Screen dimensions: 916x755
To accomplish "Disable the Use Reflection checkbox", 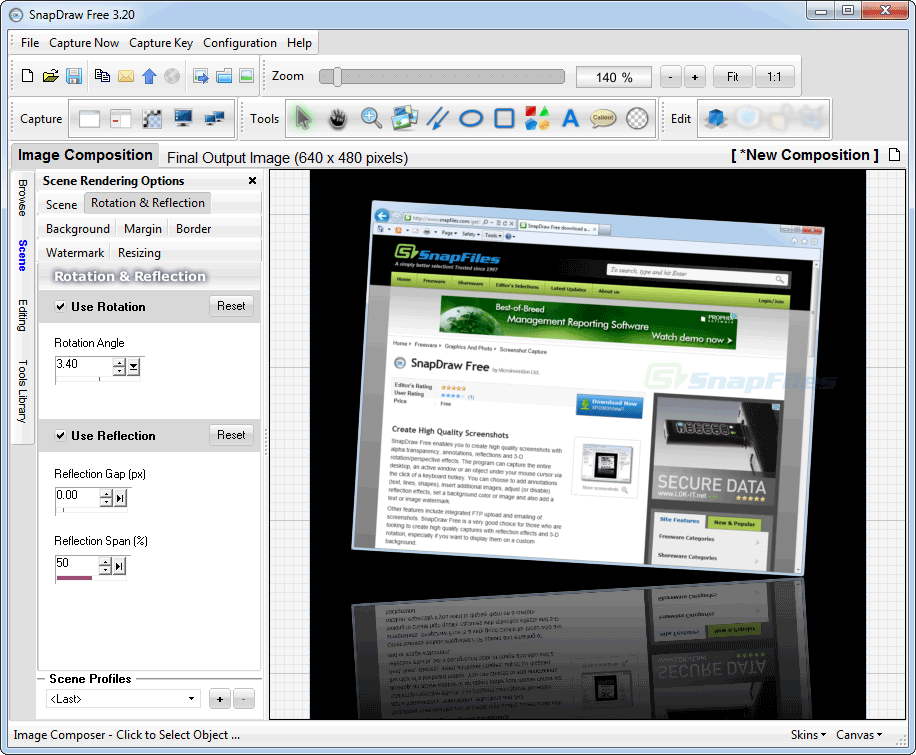I will [61, 436].
